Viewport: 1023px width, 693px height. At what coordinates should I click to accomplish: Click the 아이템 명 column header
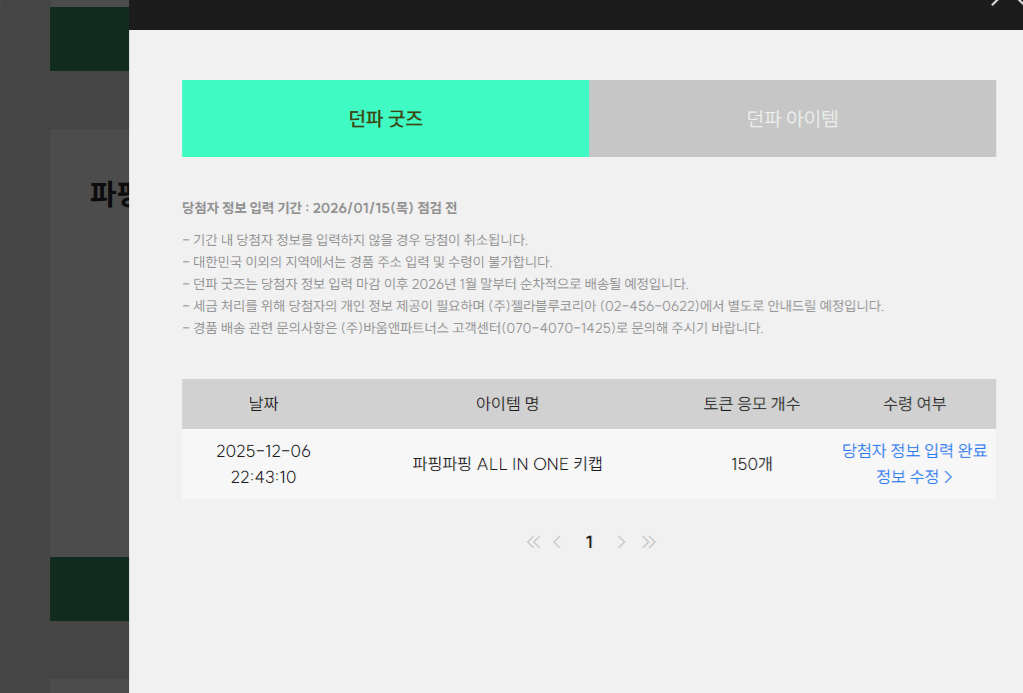507,404
